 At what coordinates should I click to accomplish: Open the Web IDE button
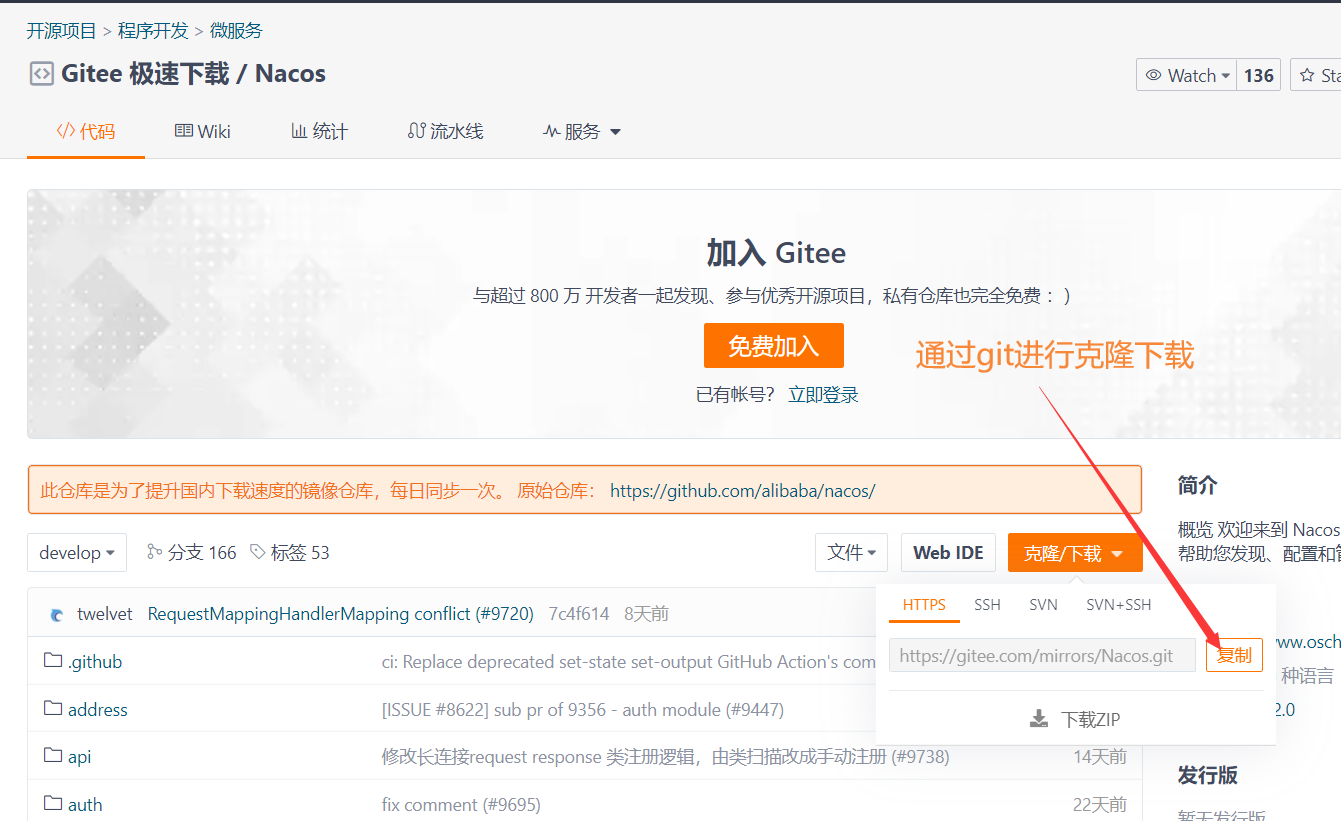(x=948, y=552)
